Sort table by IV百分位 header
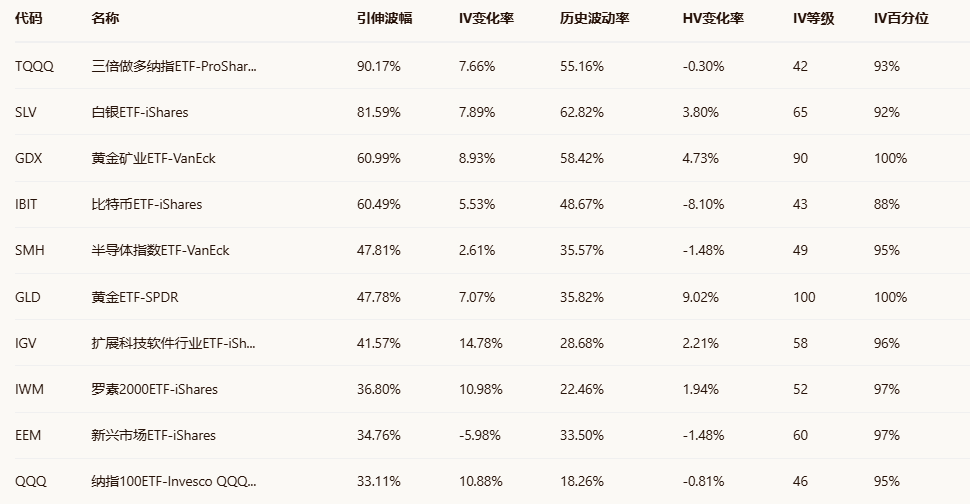The image size is (970, 504). pyautogui.click(x=901, y=18)
